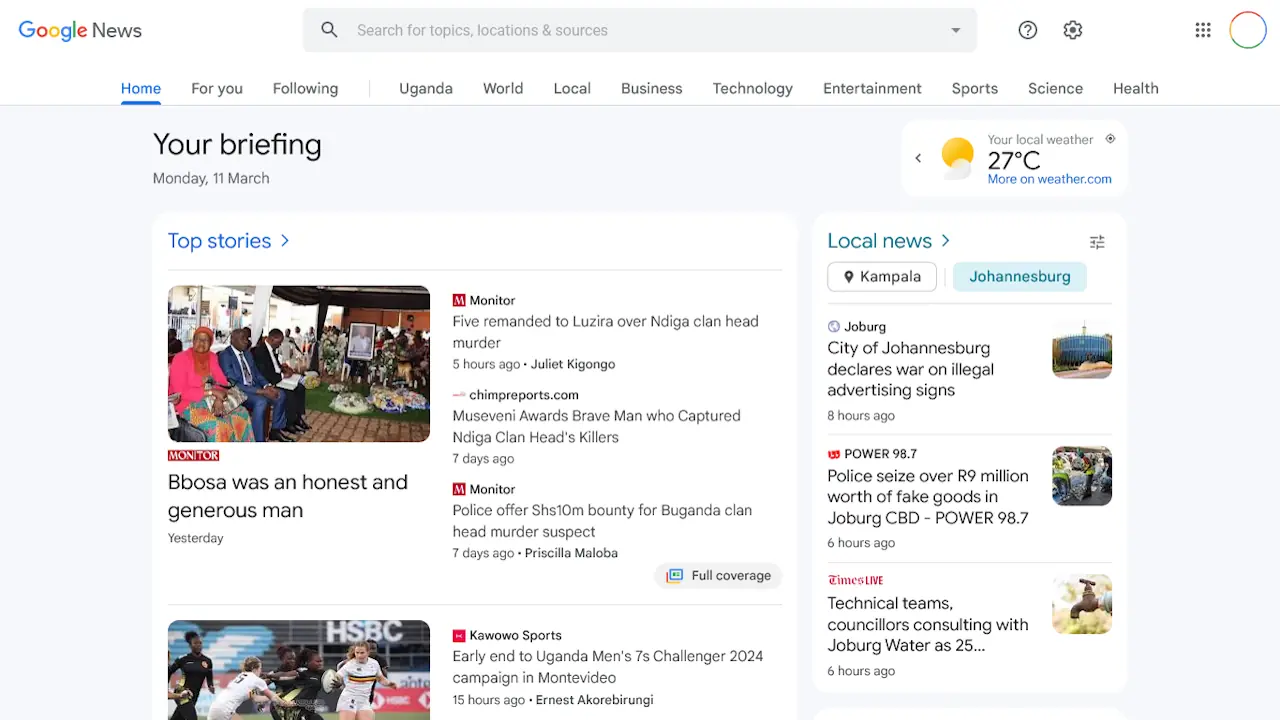Screen dimensions: 1280x720
Task: Click the chimpreports.com source icon
Action: [x=459, y=395]
